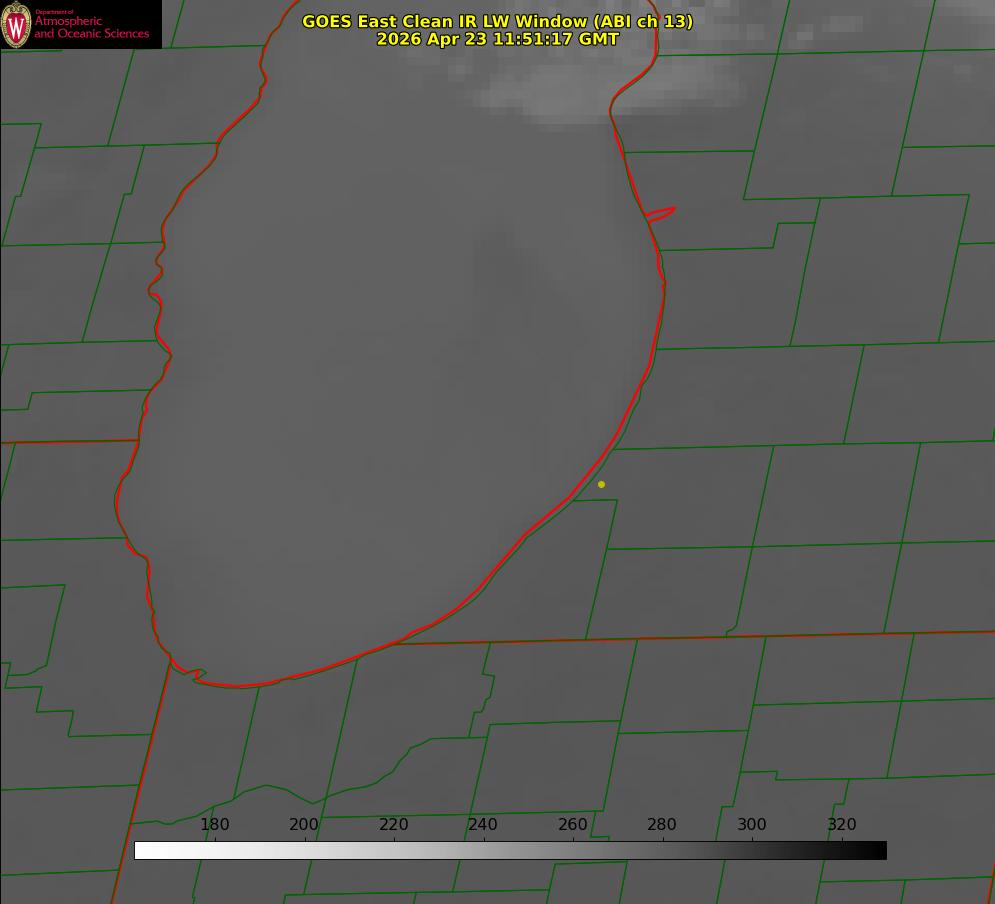This screenshot has width=995, height=904.
Task: Click the 320 label on the colorbar
Action: [x=842, y=824]
